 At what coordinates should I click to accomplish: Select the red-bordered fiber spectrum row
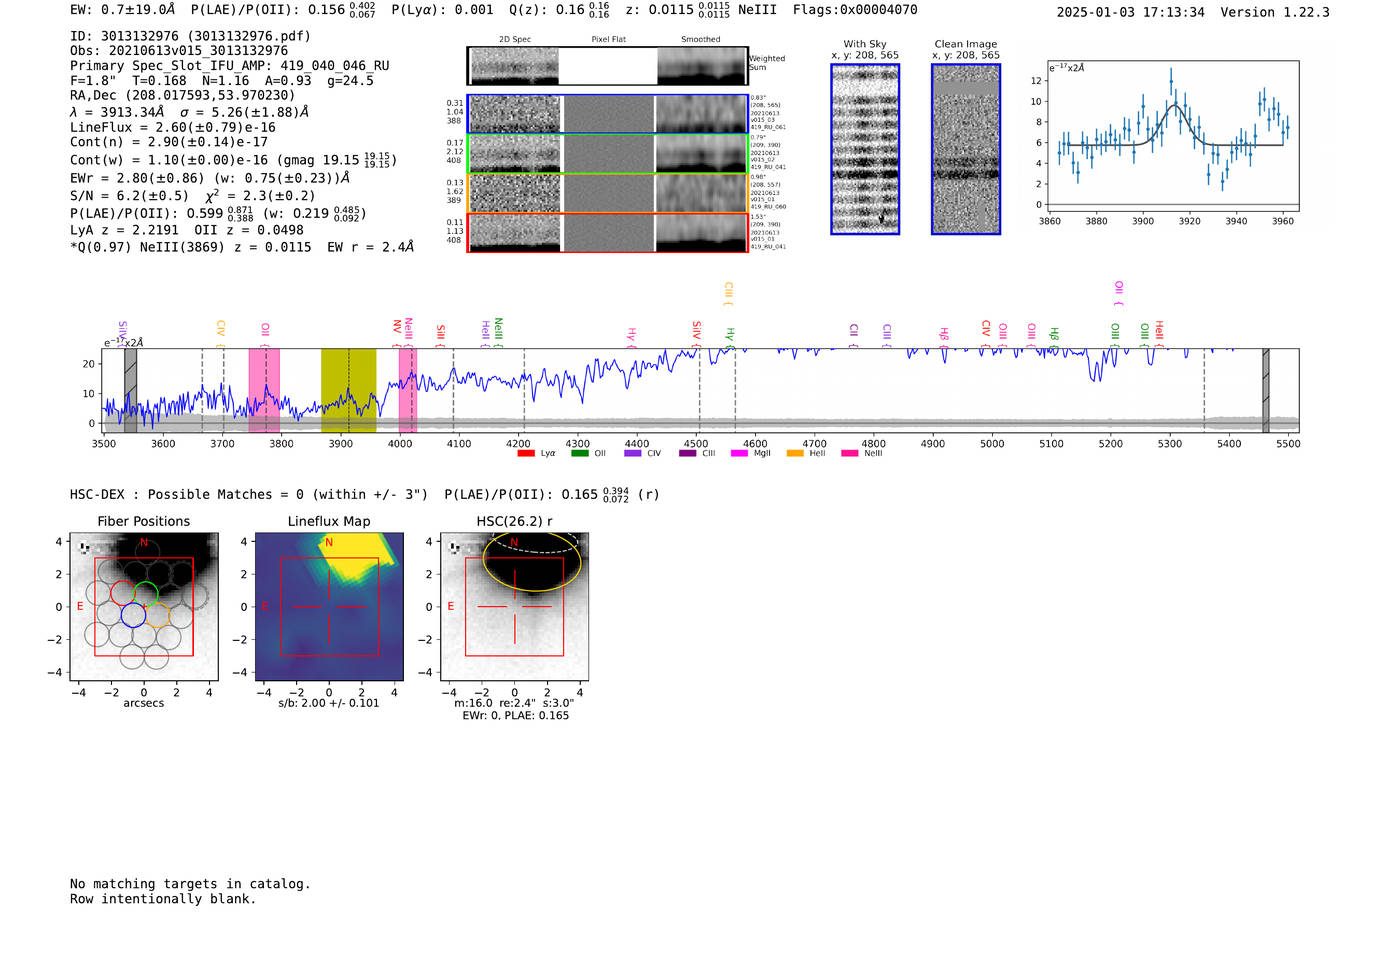(607, 233)
